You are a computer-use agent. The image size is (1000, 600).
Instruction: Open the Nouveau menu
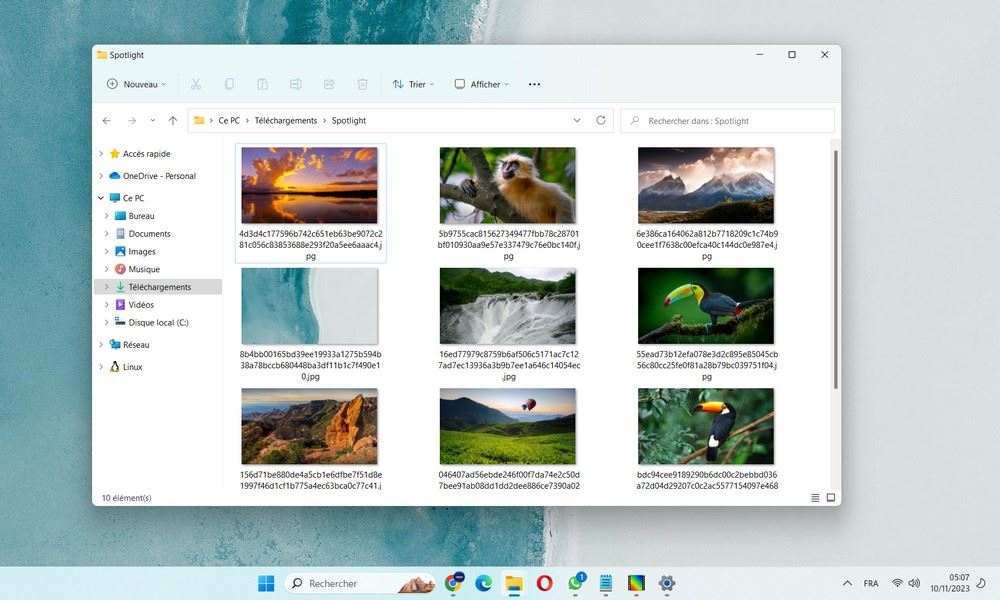(135, 84)
